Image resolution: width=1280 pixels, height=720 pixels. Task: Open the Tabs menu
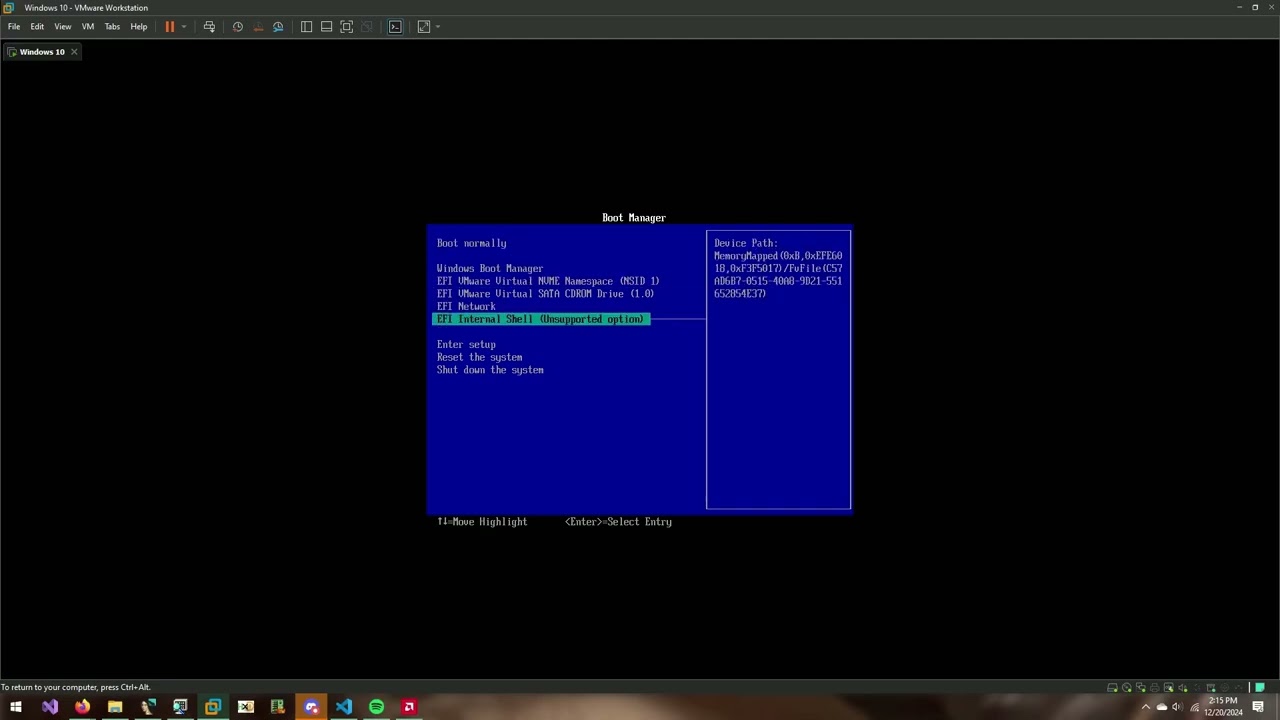click(112, 27)
